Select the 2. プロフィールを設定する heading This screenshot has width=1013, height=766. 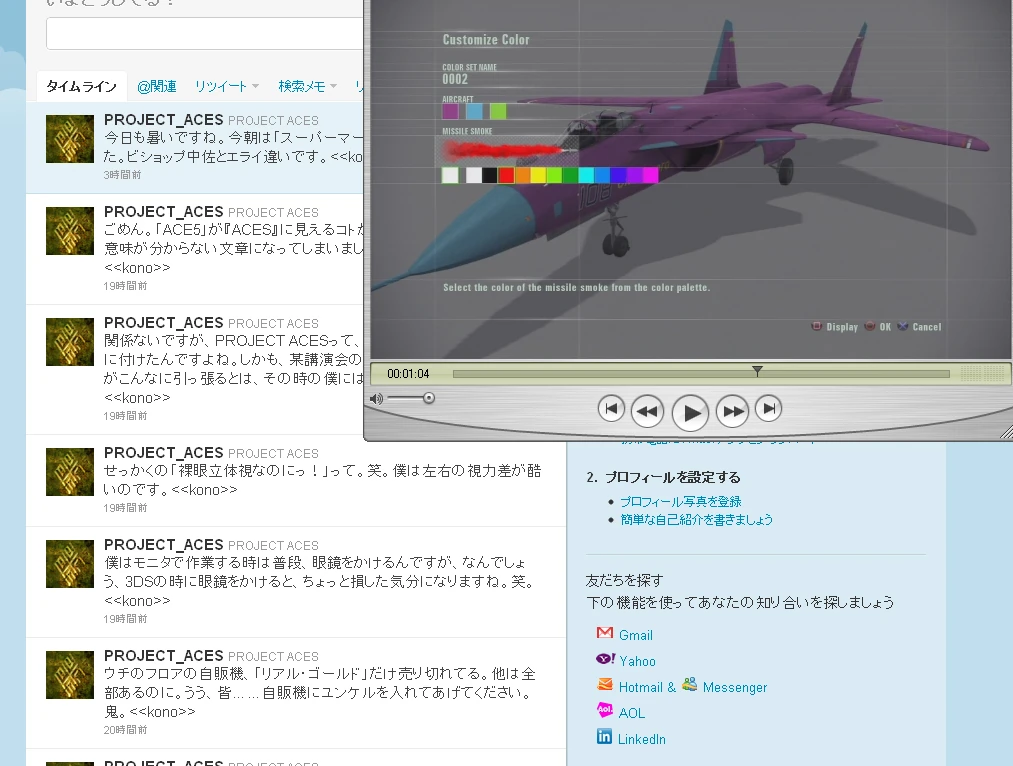[x=663, y=477]
